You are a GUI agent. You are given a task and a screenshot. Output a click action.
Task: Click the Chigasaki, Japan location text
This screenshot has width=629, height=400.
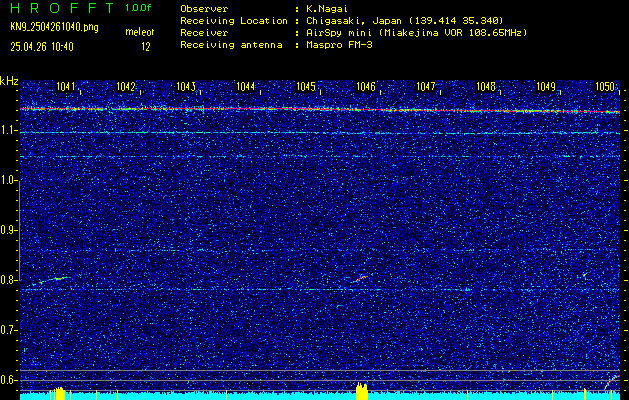[x=404, y=21]
